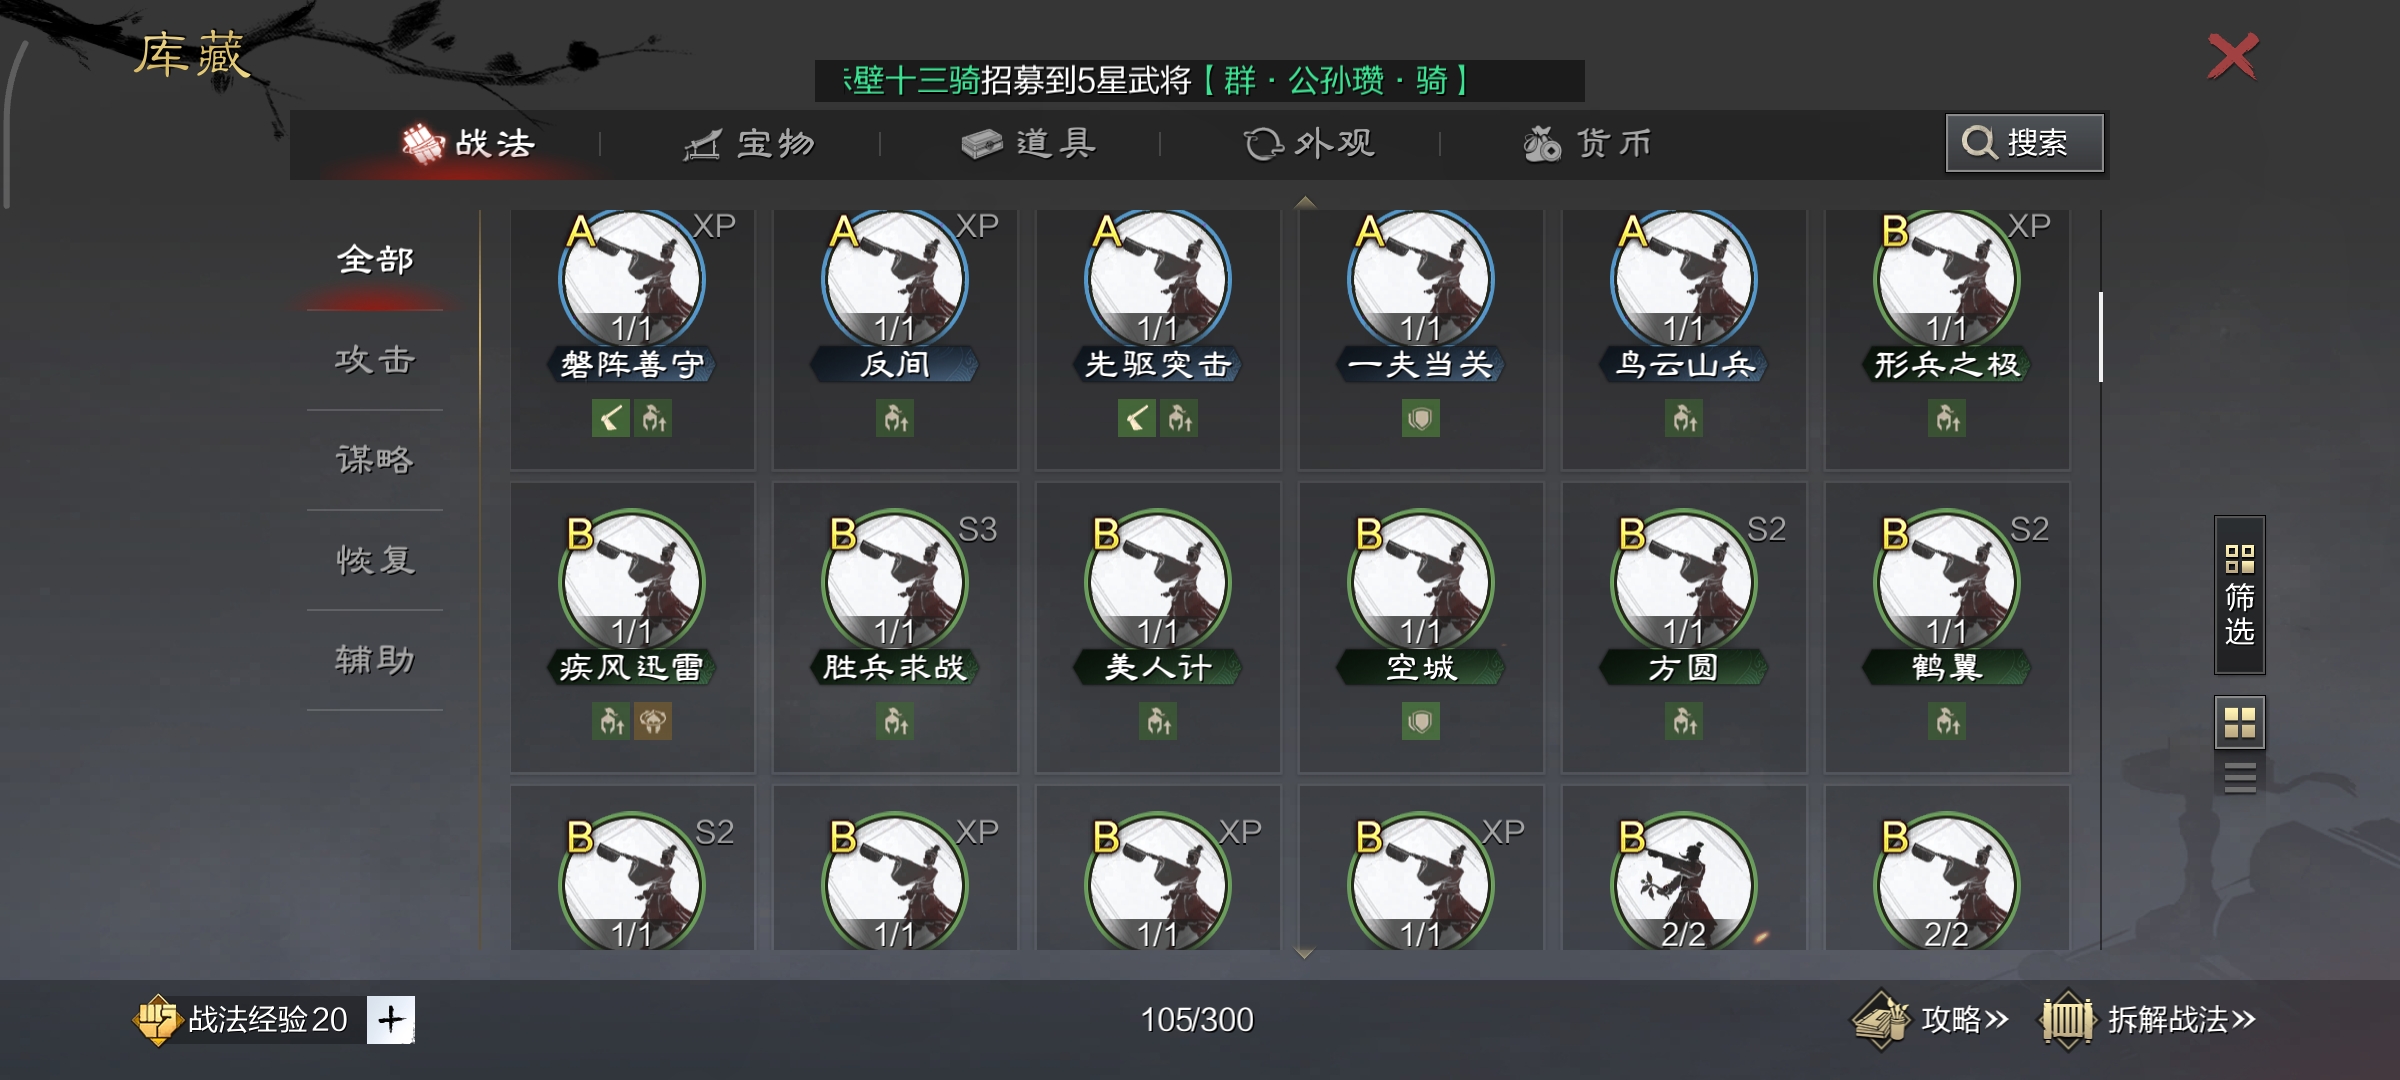2400x1080 pixels.
Task: Switch to list view layout
Action: click(x=2240, y=777)
